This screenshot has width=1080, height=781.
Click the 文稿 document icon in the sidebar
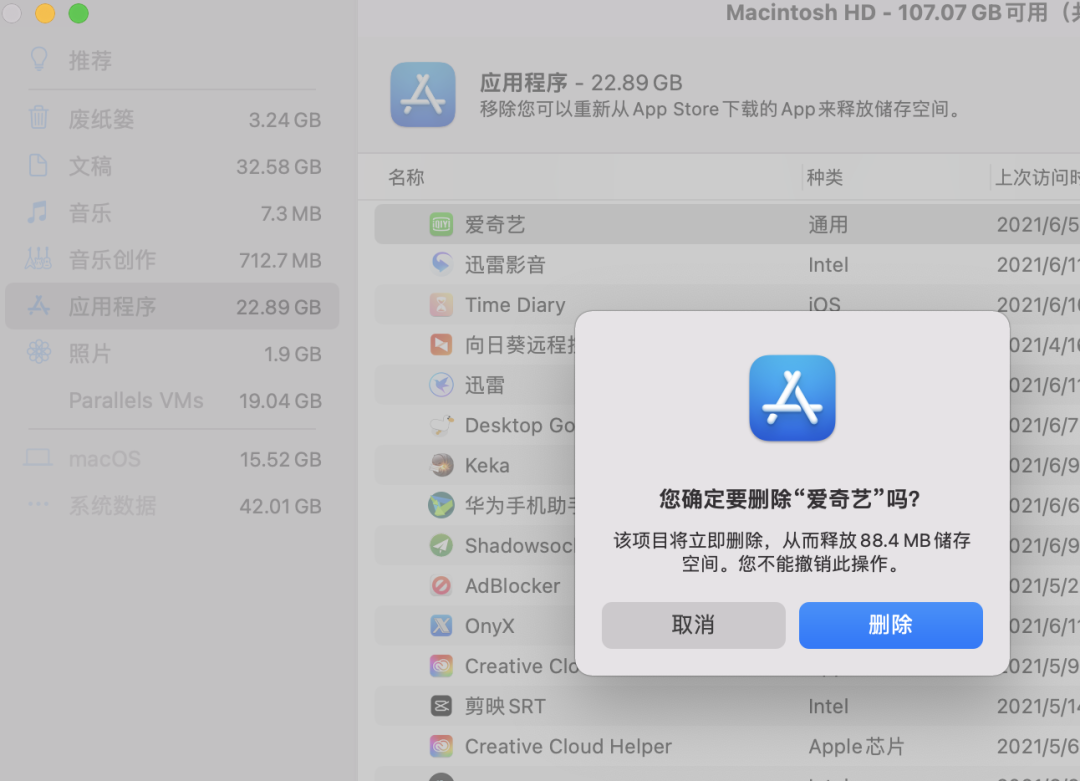(x=38, y=165)
